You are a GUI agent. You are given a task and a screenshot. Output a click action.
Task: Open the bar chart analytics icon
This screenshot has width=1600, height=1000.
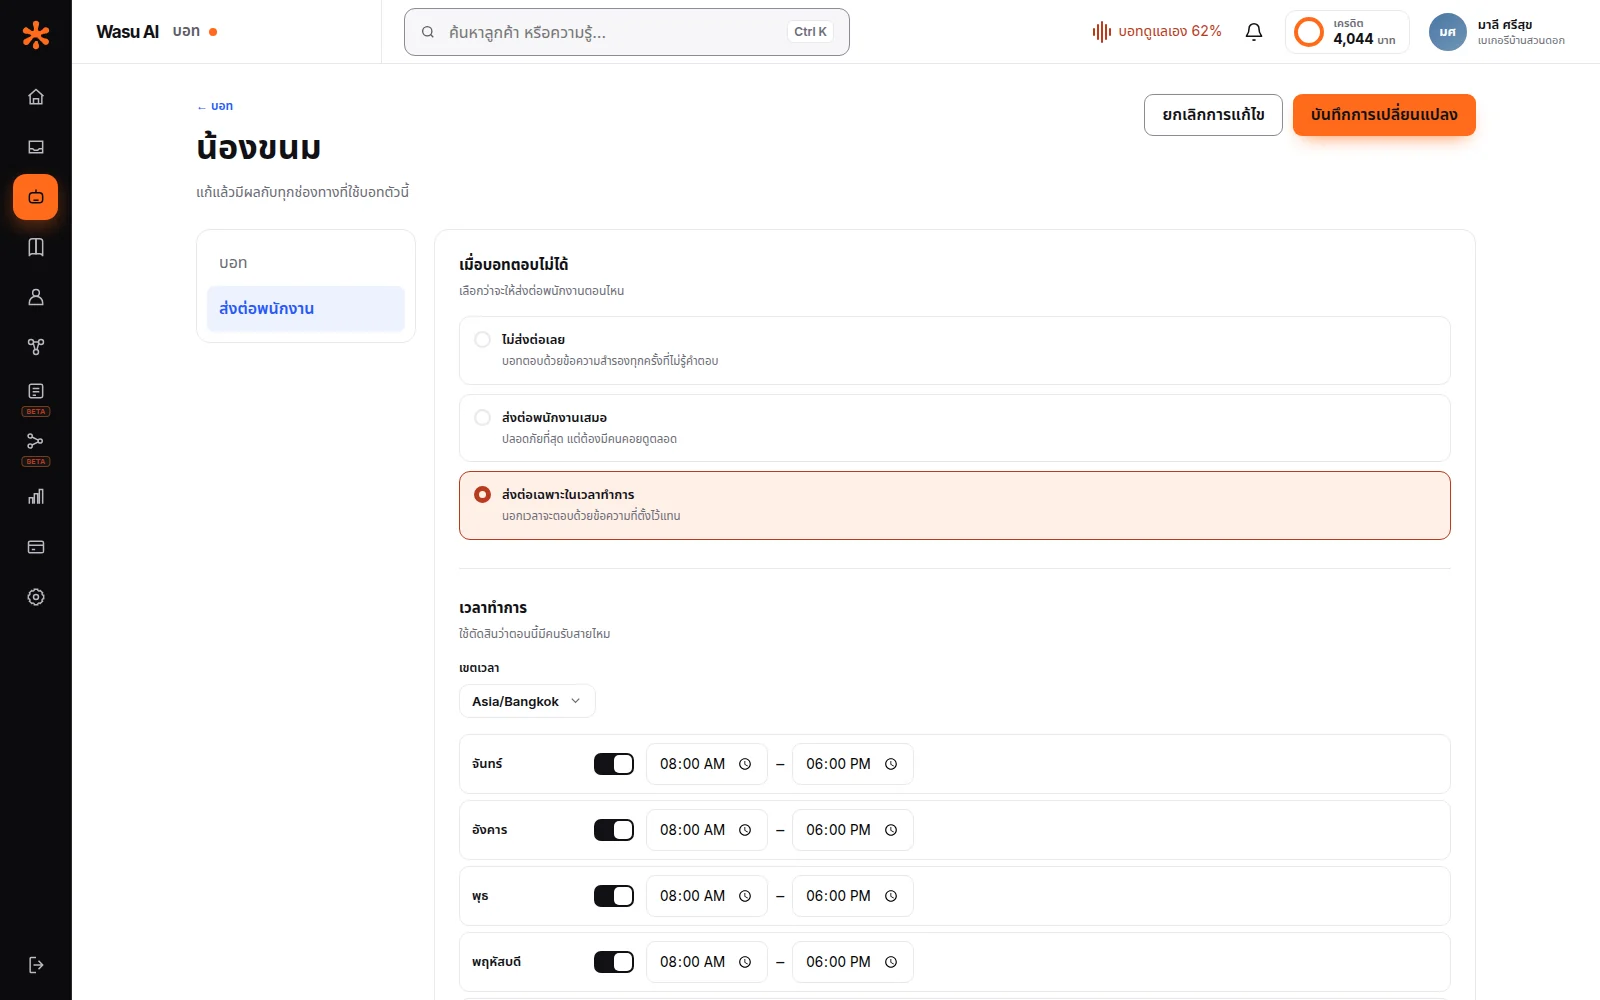(36, 497)
